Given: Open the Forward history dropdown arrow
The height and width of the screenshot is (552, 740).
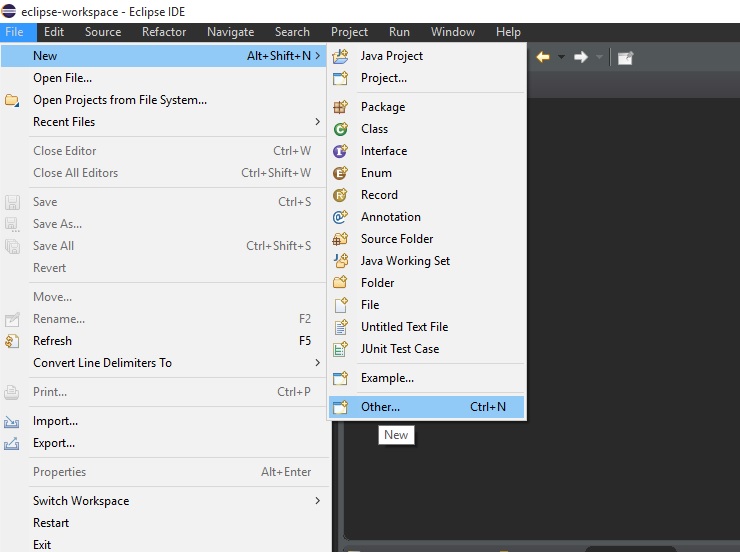Looking at the screenshot, I should (599, 58).
